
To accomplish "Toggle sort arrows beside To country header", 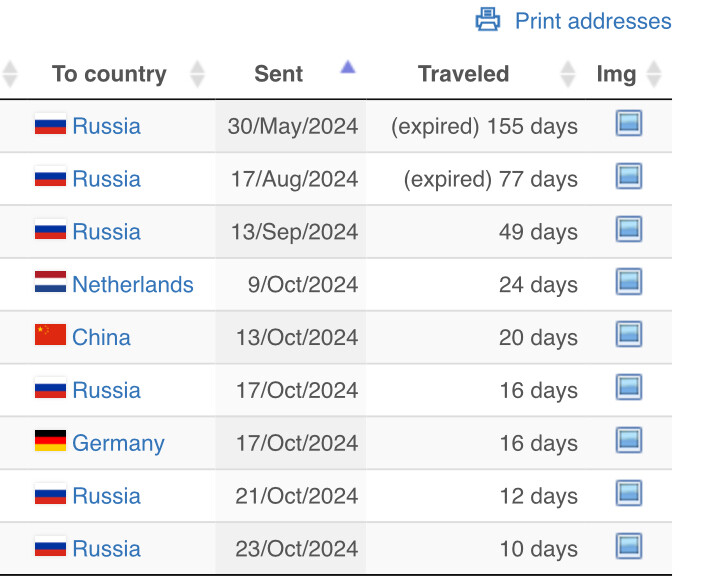I will (x=197, y=74).
